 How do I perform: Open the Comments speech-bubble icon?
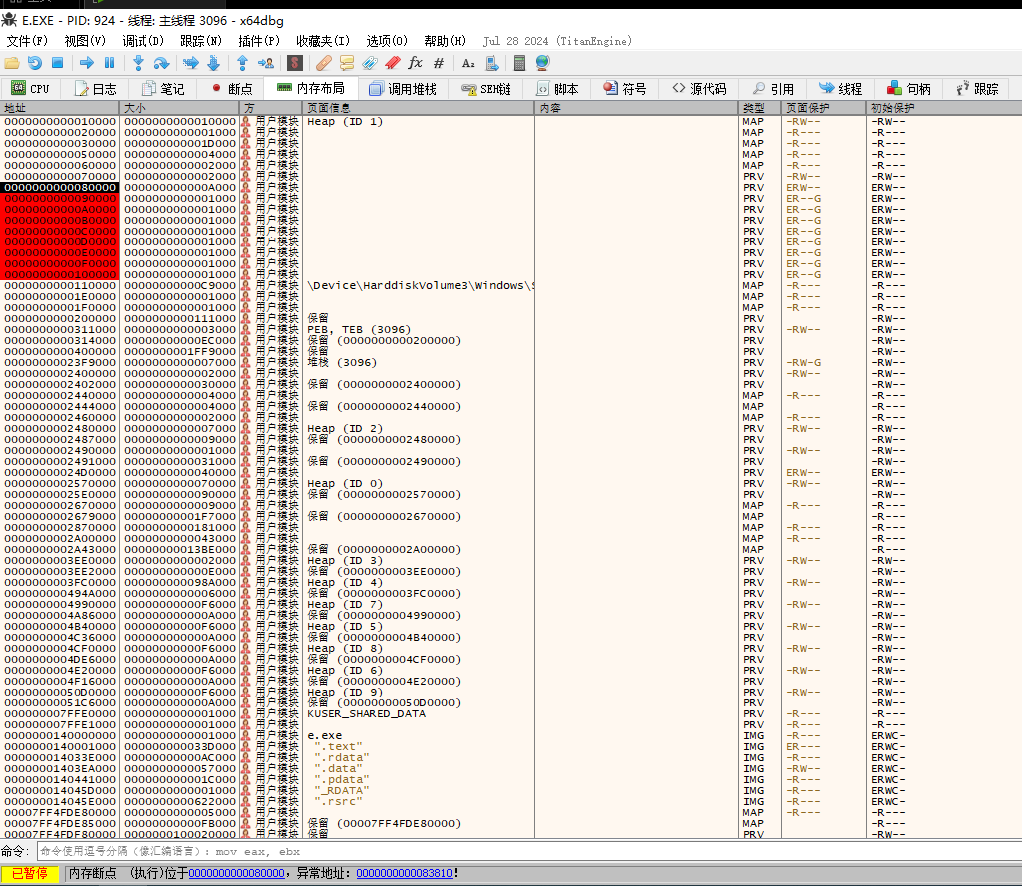(347, 63)
